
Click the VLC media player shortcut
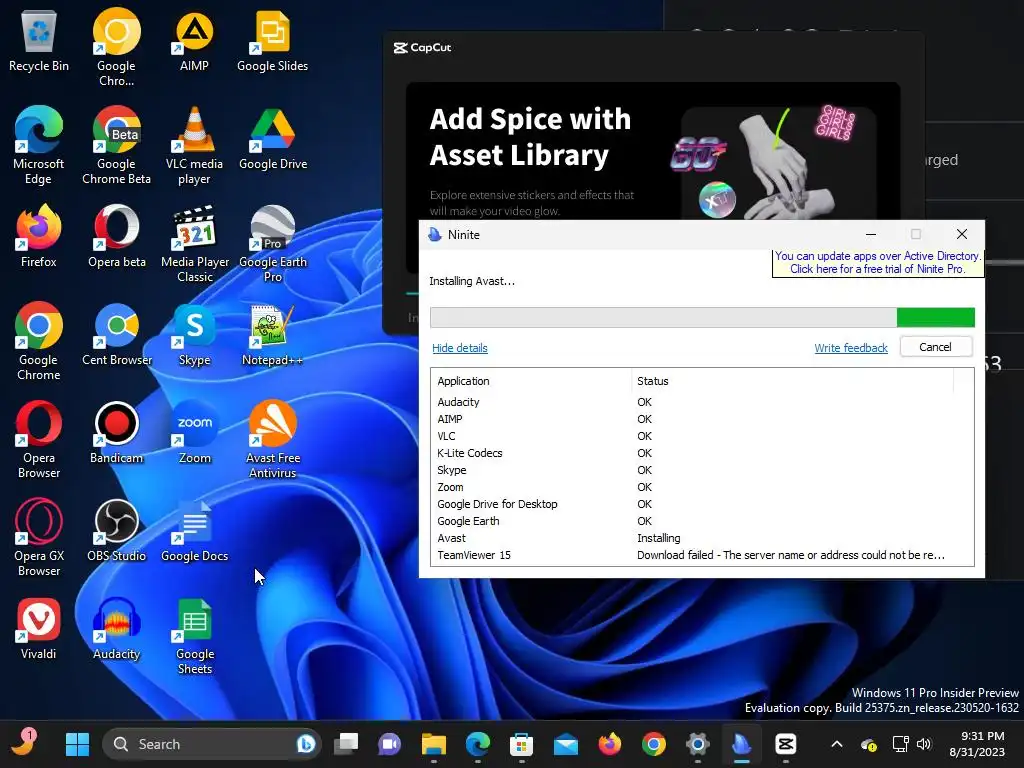tap(195, 146)
